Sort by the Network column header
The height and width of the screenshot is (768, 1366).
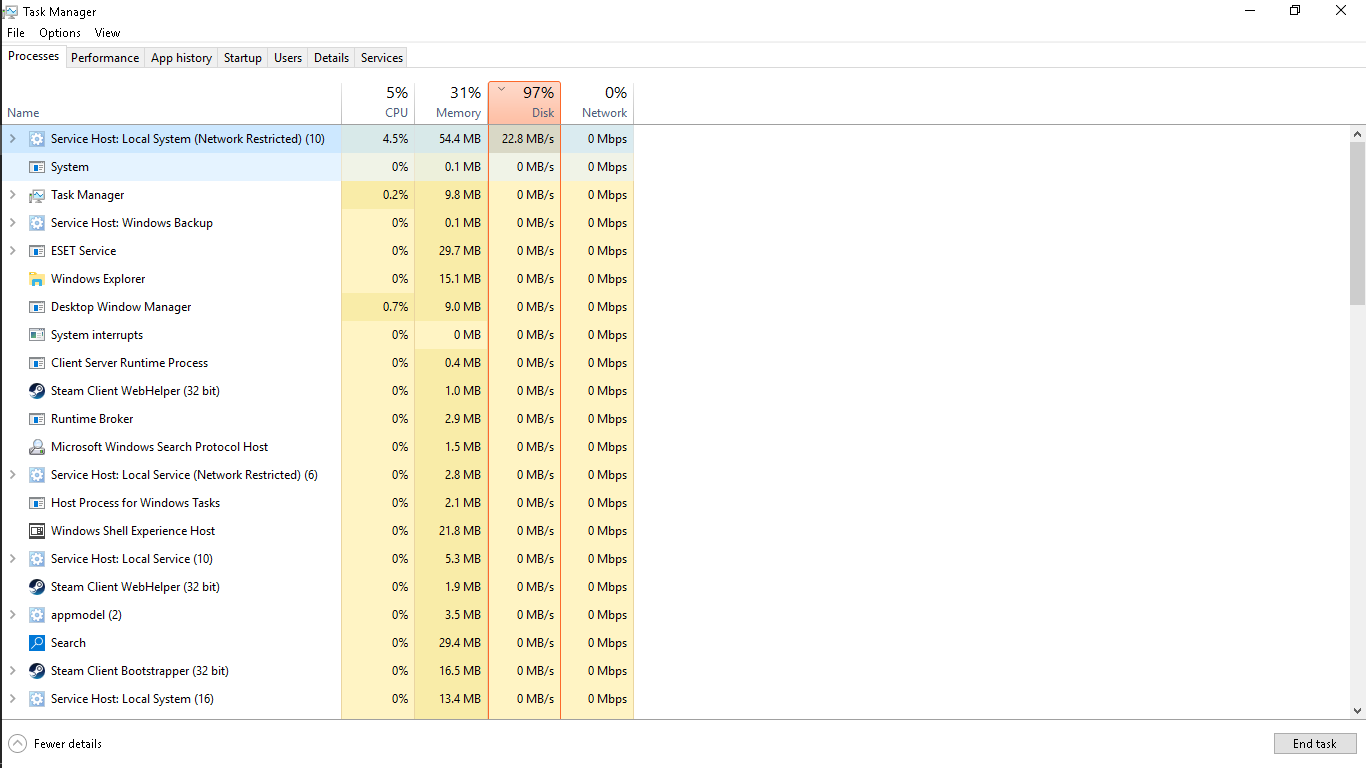coord(598,103)
